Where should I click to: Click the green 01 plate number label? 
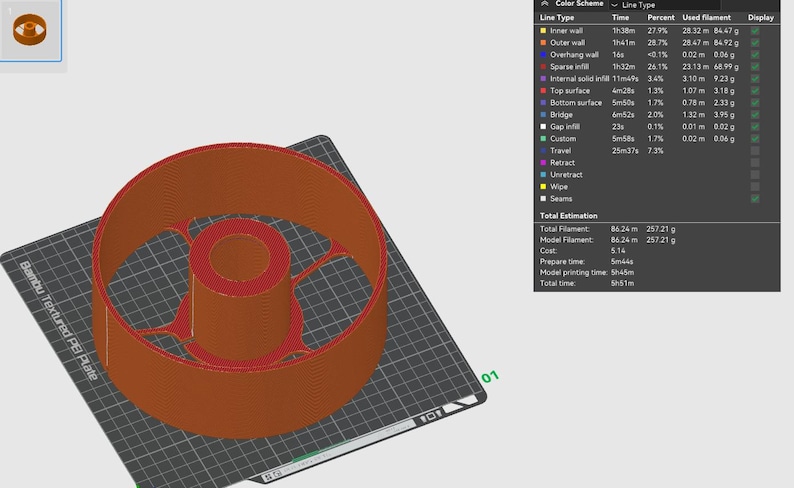(x=490, y=377)
